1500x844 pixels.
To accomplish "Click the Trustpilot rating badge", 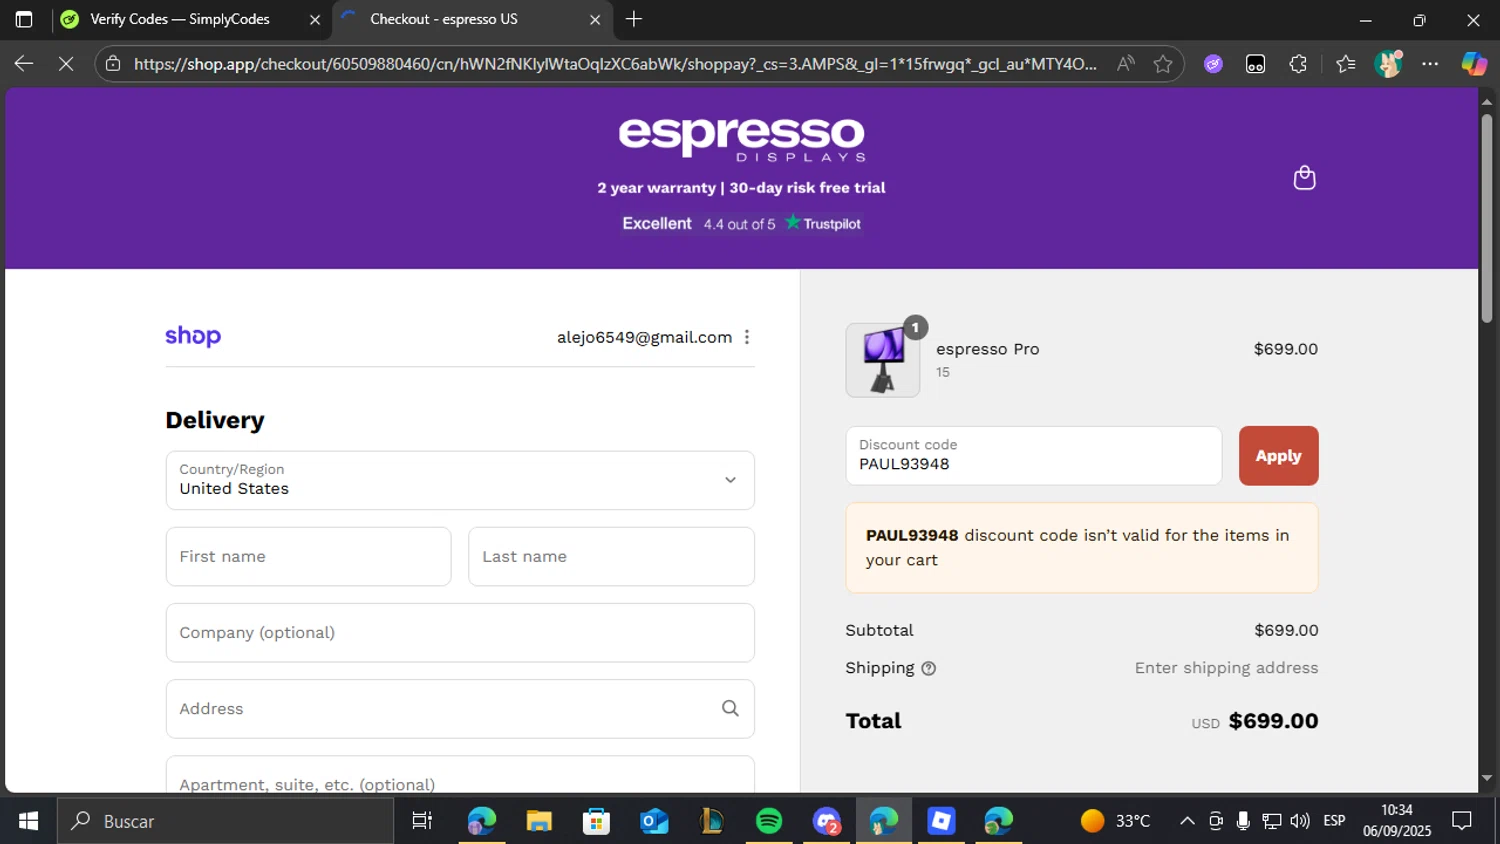I will pyautogui.click(x=741, y=223).
